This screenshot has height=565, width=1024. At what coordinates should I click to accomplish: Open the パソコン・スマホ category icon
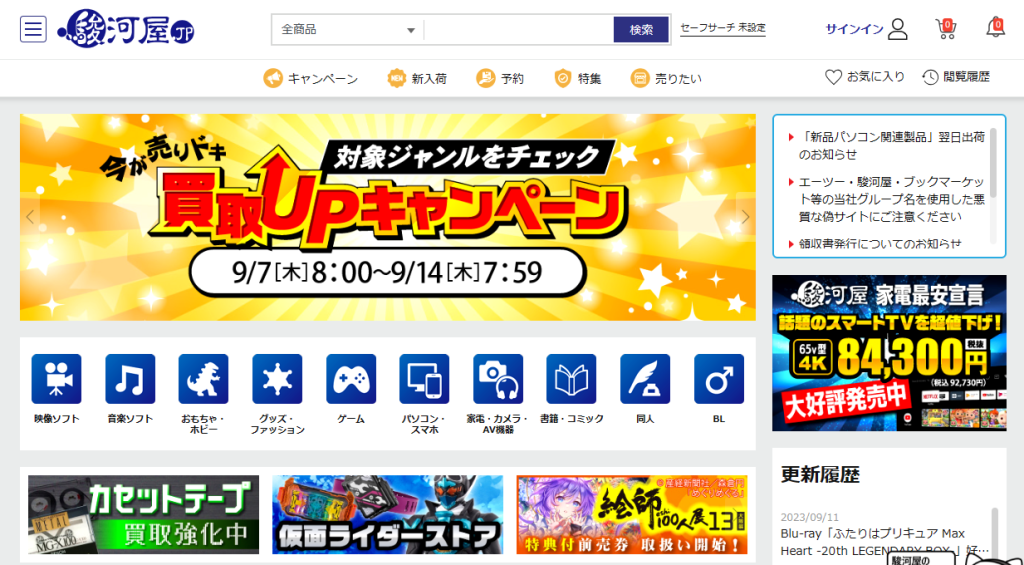pyautogui.click(x=424, y=379)
